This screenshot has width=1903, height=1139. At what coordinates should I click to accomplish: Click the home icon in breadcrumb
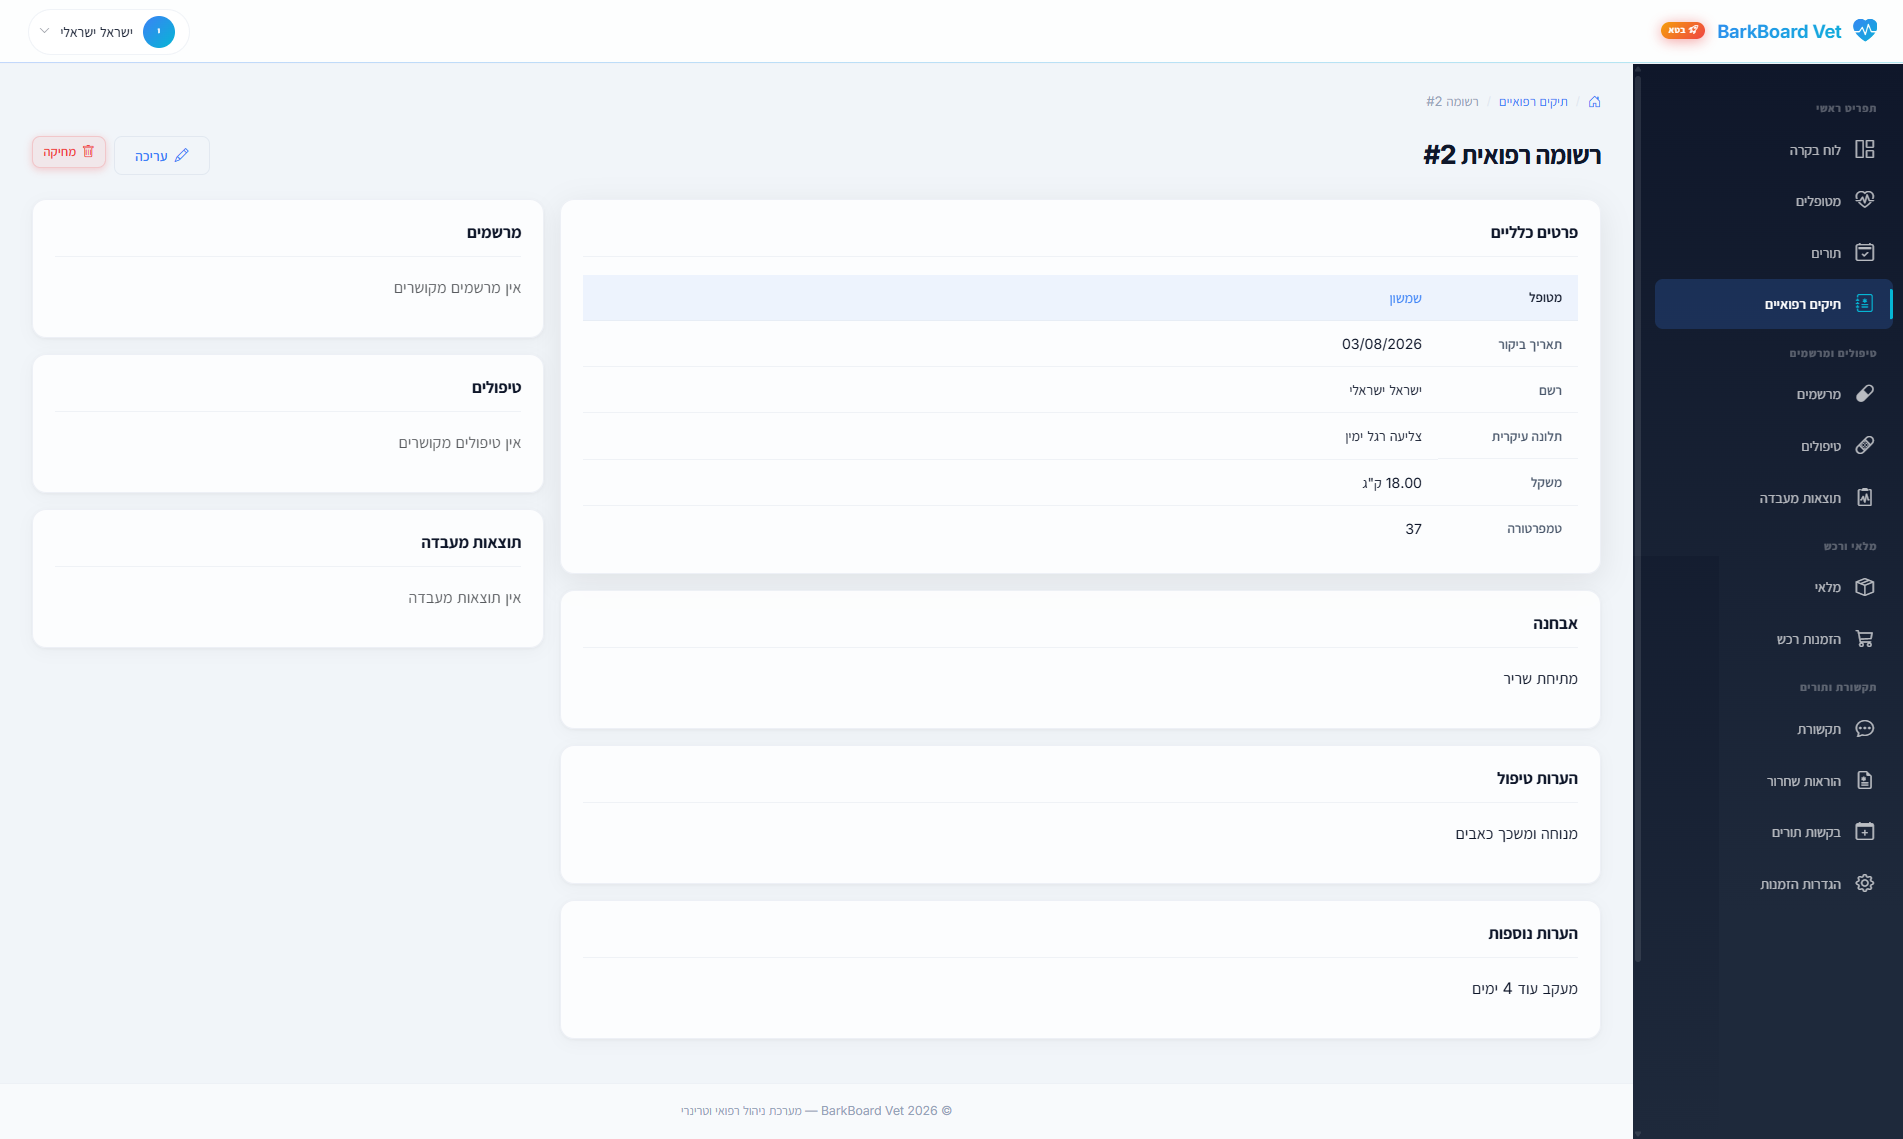(x=1594, y=102)
